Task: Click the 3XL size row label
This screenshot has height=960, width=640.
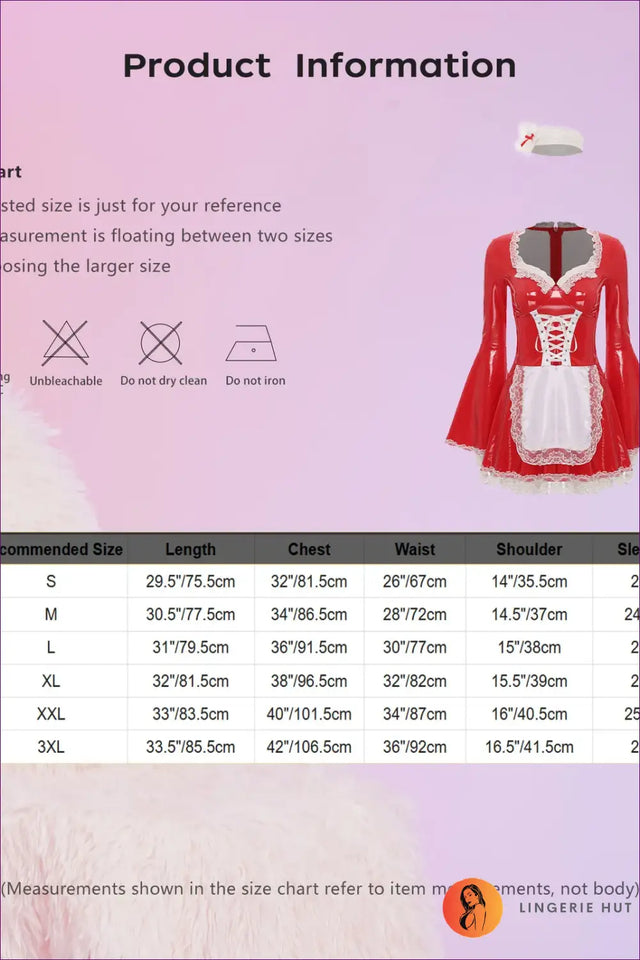Action: tap(51, 747)
